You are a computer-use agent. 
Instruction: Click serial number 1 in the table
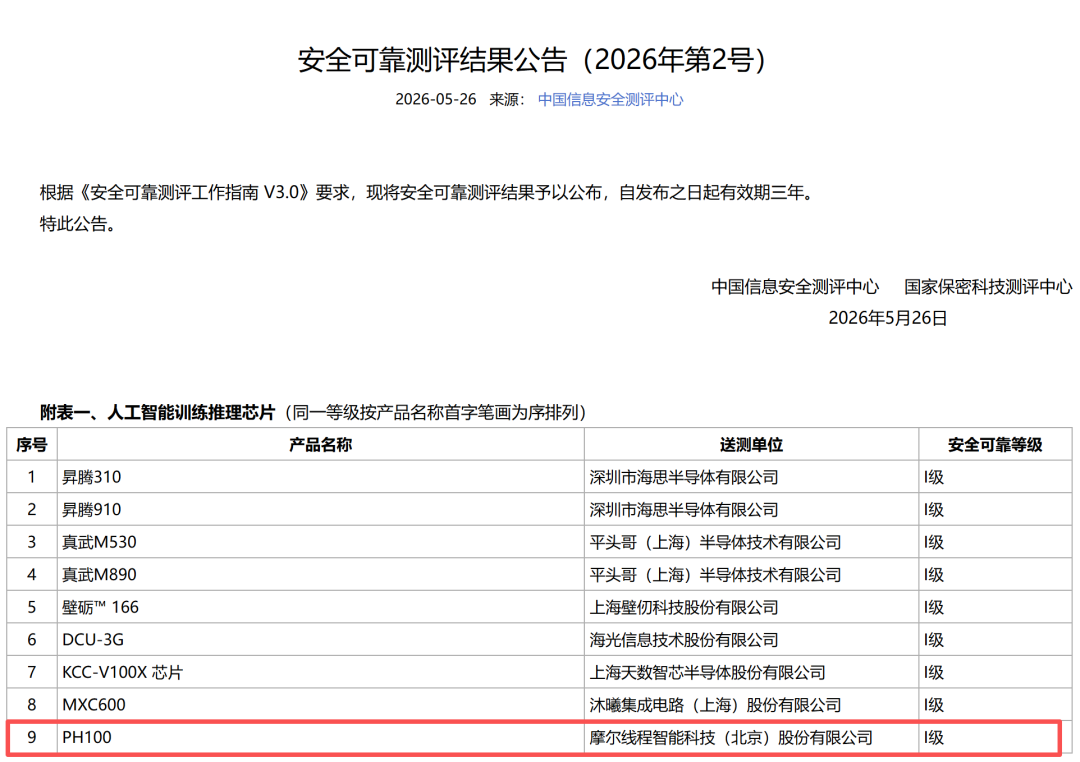tap(32, 477)
